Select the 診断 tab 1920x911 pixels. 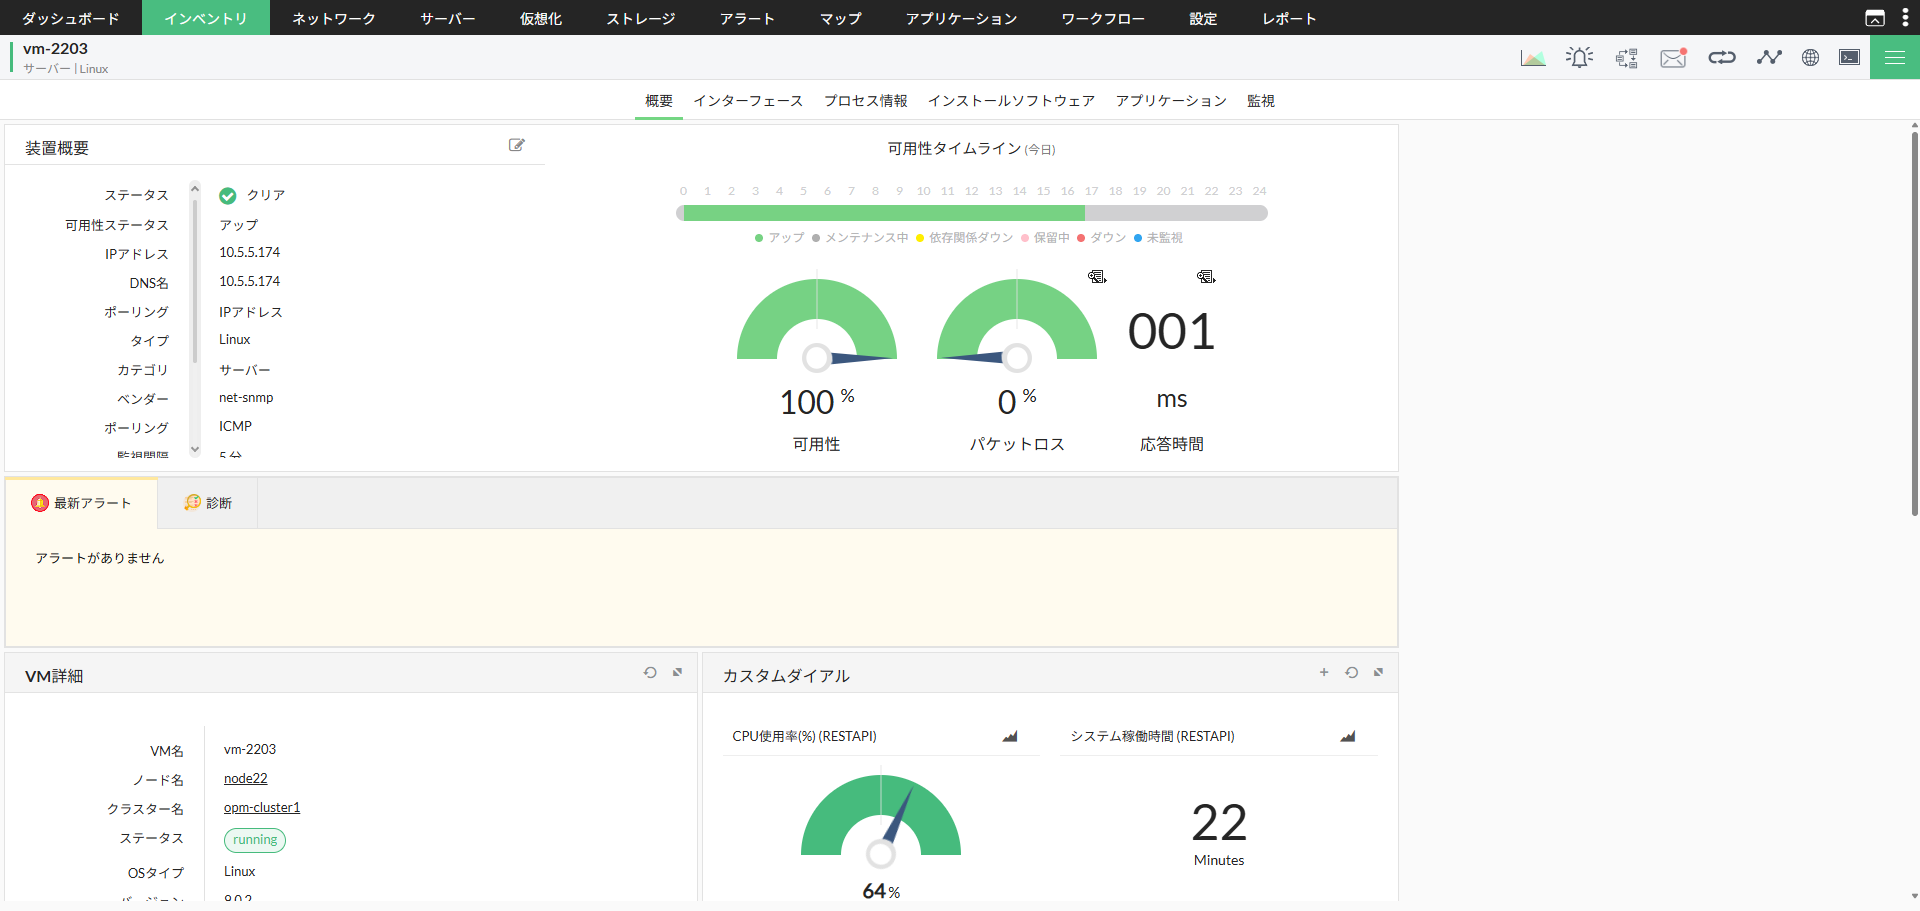point(208,503)
